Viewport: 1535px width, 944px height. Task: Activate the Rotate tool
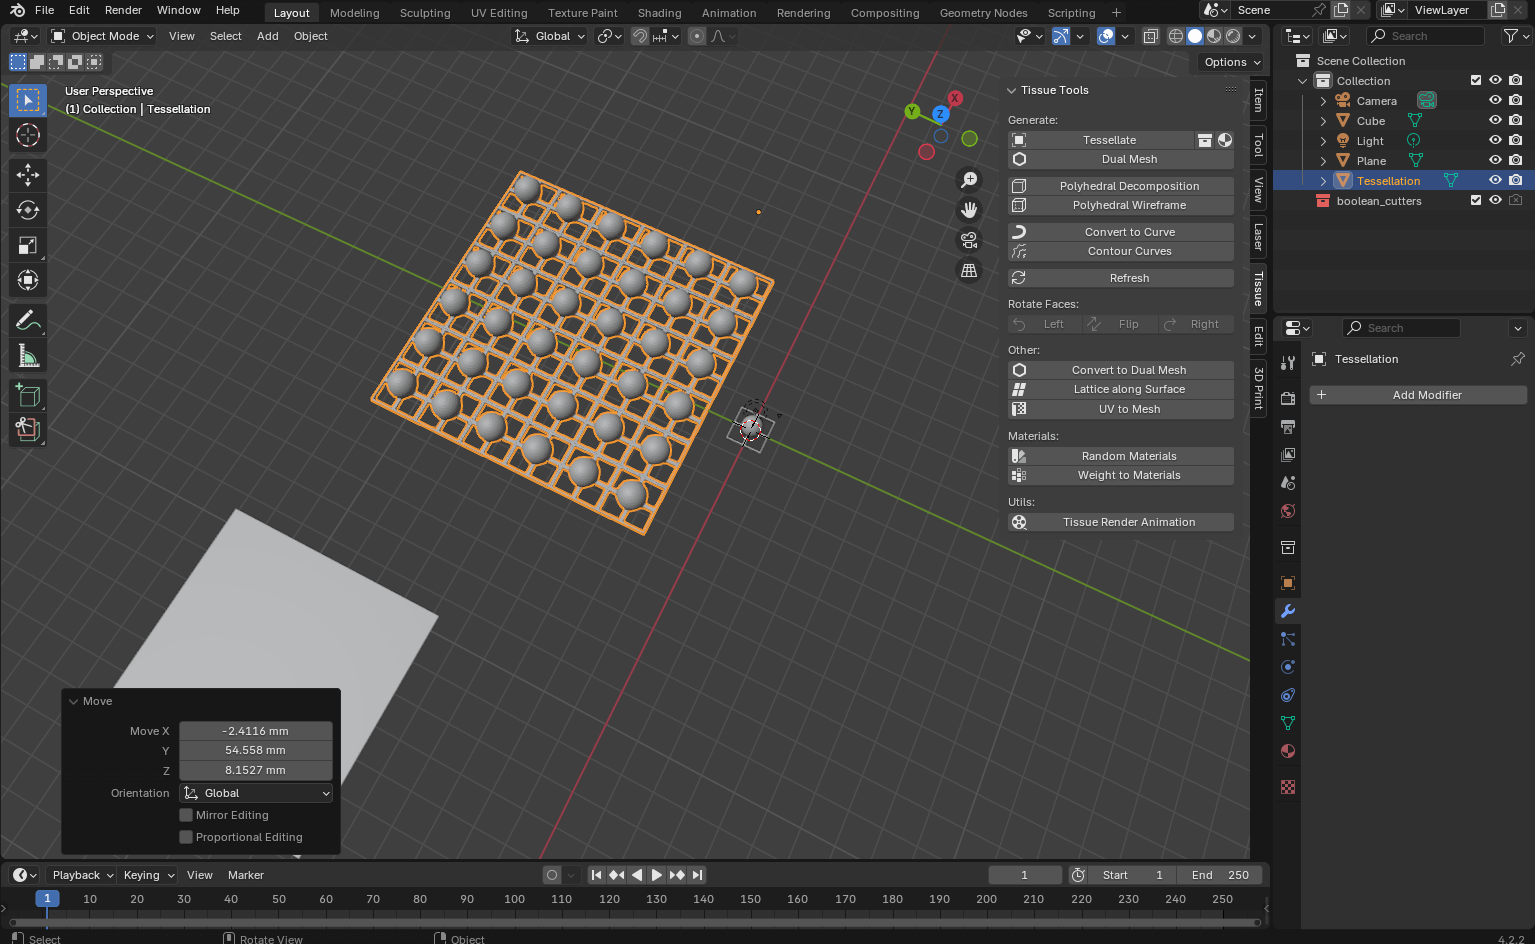(x=28, y=210)
